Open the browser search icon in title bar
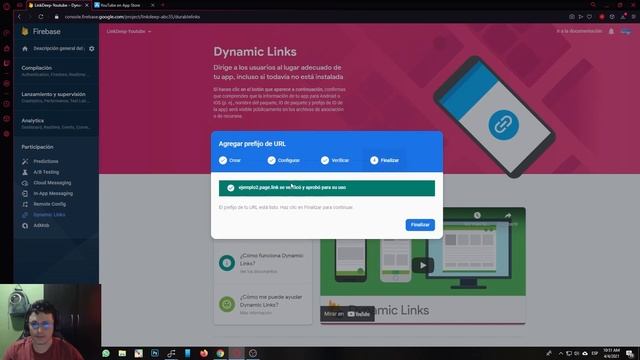Viewport: 640px width, 360px height. pos(593,5)
